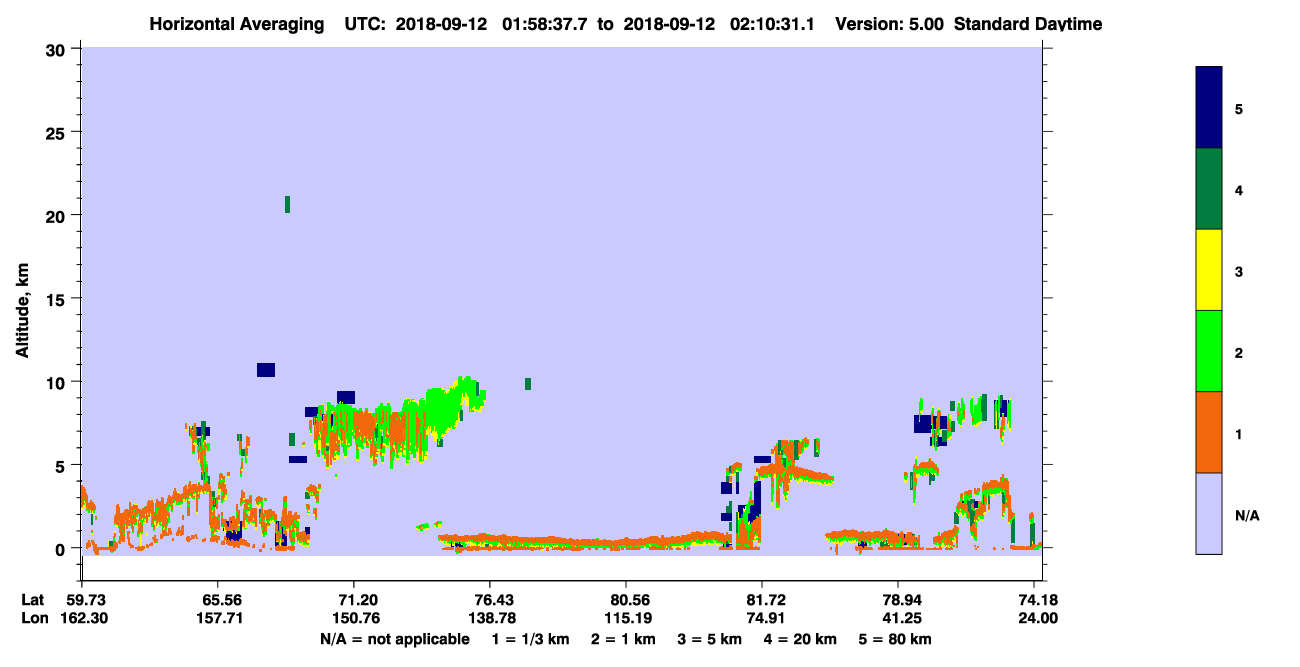Viewport: 1300px width, 667px height.
Task: Click the dark green color bar segment labeled 4
Action: [1209, 189]
